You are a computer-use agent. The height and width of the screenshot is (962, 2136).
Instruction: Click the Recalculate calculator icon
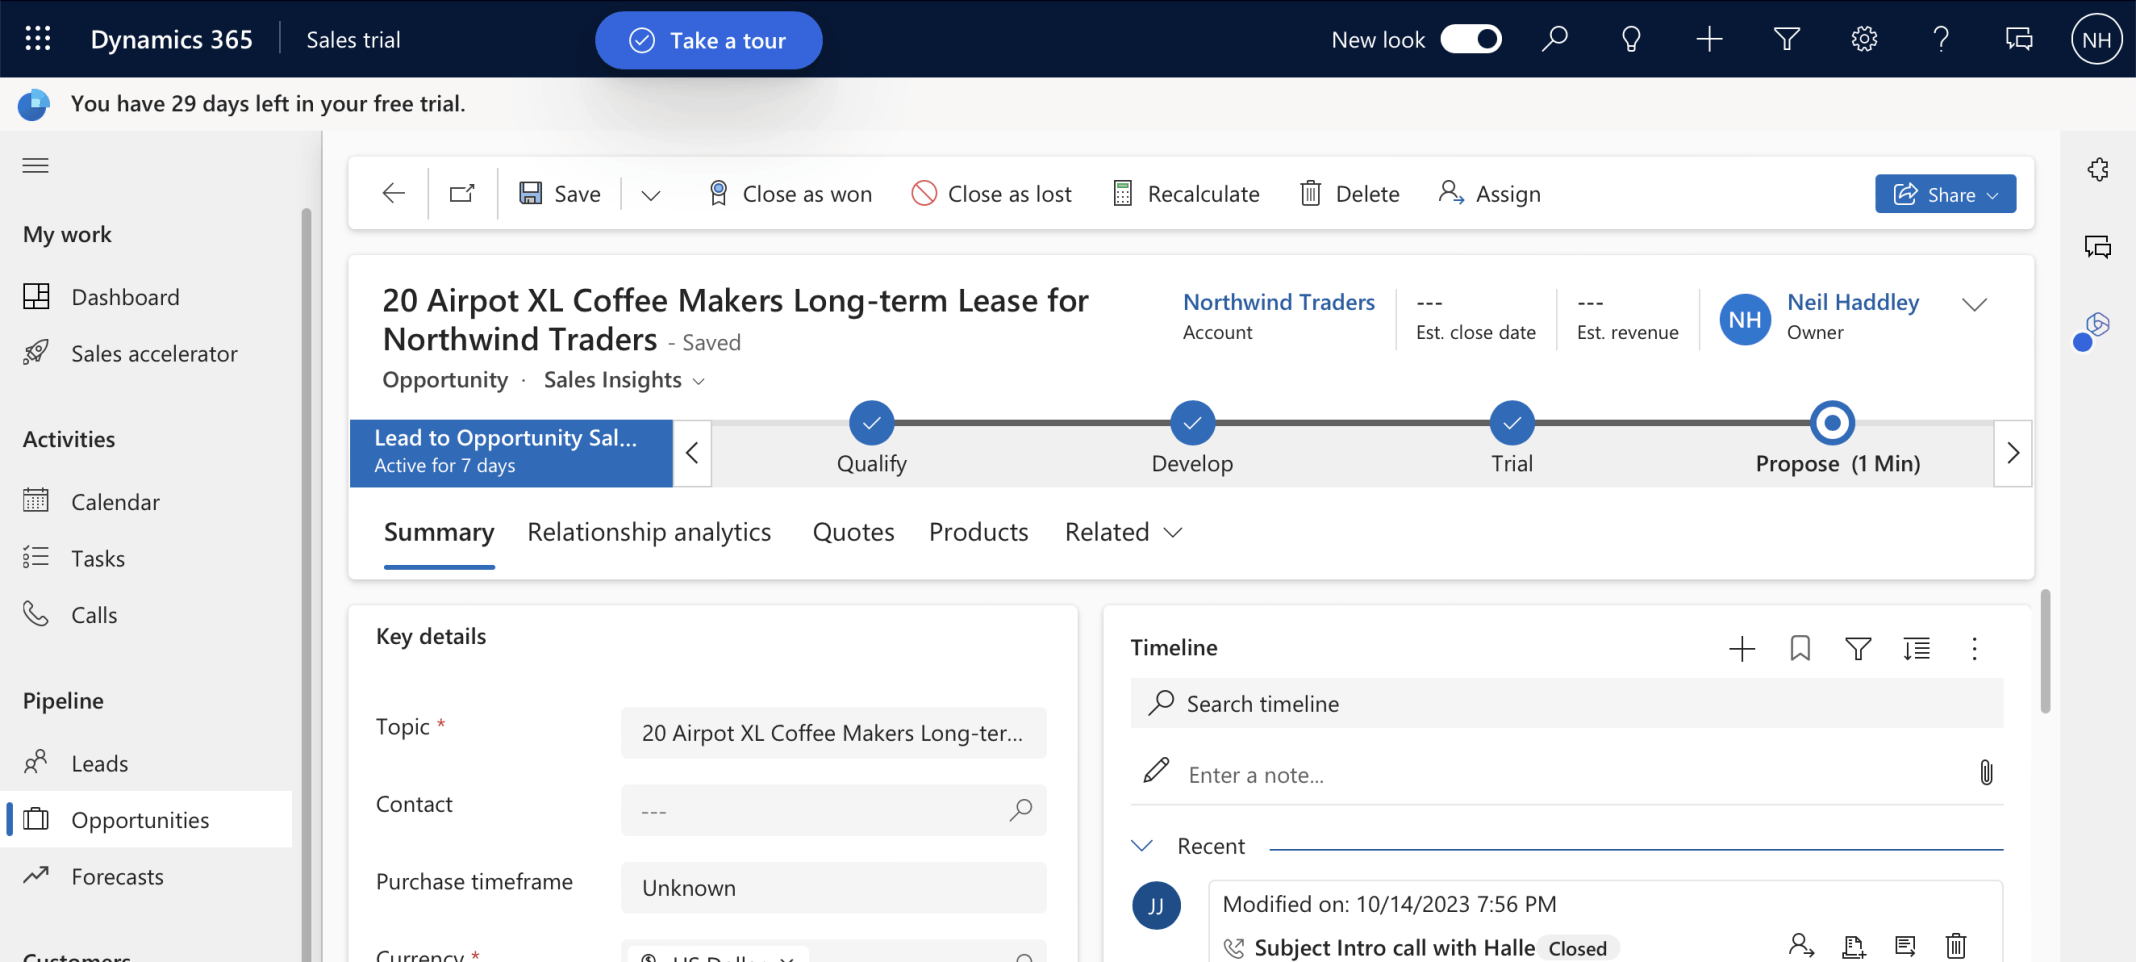pyautogui.click(x=1122, y=194)
